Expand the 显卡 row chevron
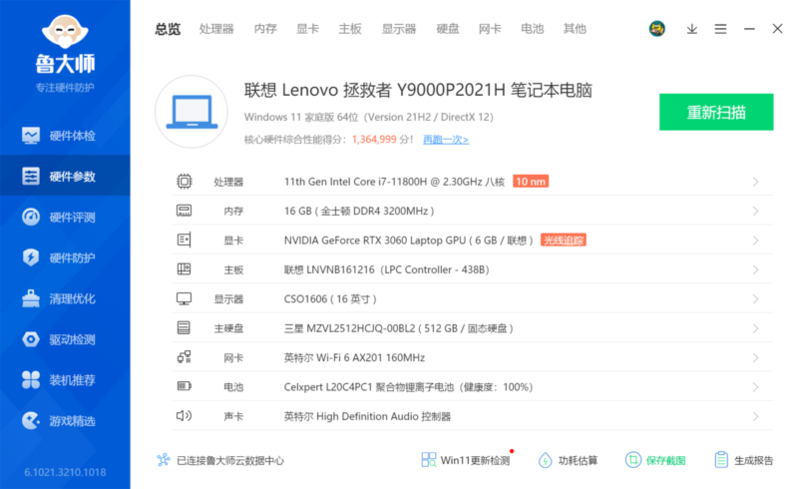The image size is (798, 489). (755, 240)
